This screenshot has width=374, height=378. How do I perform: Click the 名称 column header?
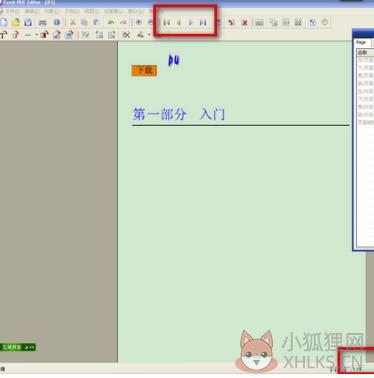365,52
